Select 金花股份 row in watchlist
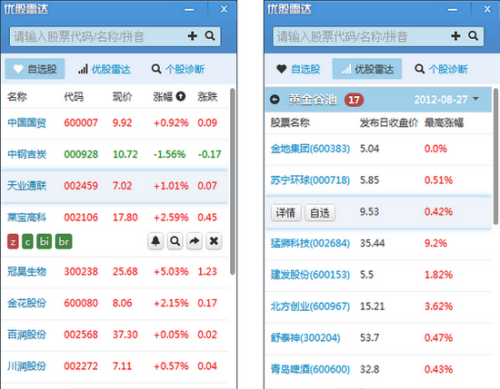This screenshot has width=500, height=389. pos(115,303)
